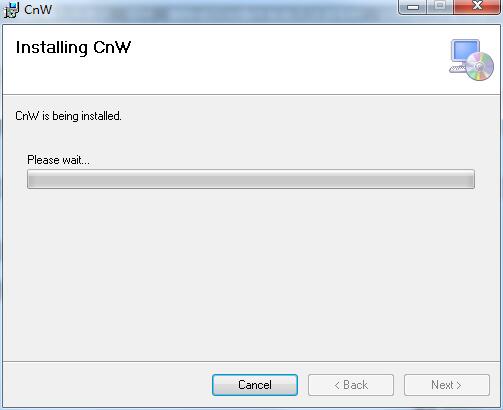Click the disabled Next button

(447, 385)
